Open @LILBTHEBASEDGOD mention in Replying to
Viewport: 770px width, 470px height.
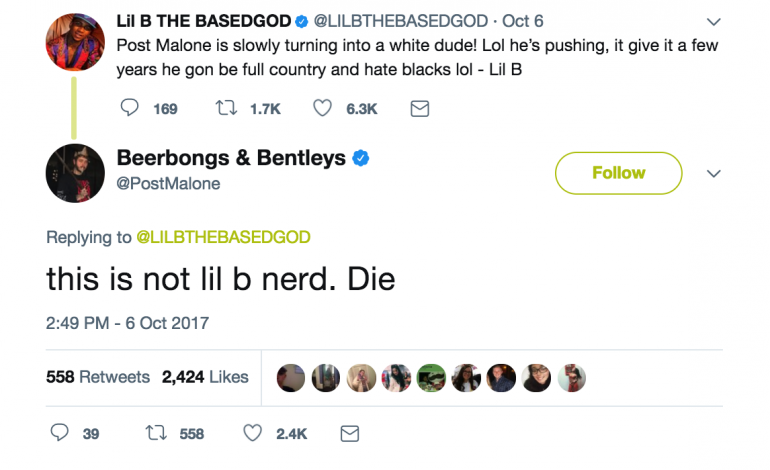[x=223, y=237]
